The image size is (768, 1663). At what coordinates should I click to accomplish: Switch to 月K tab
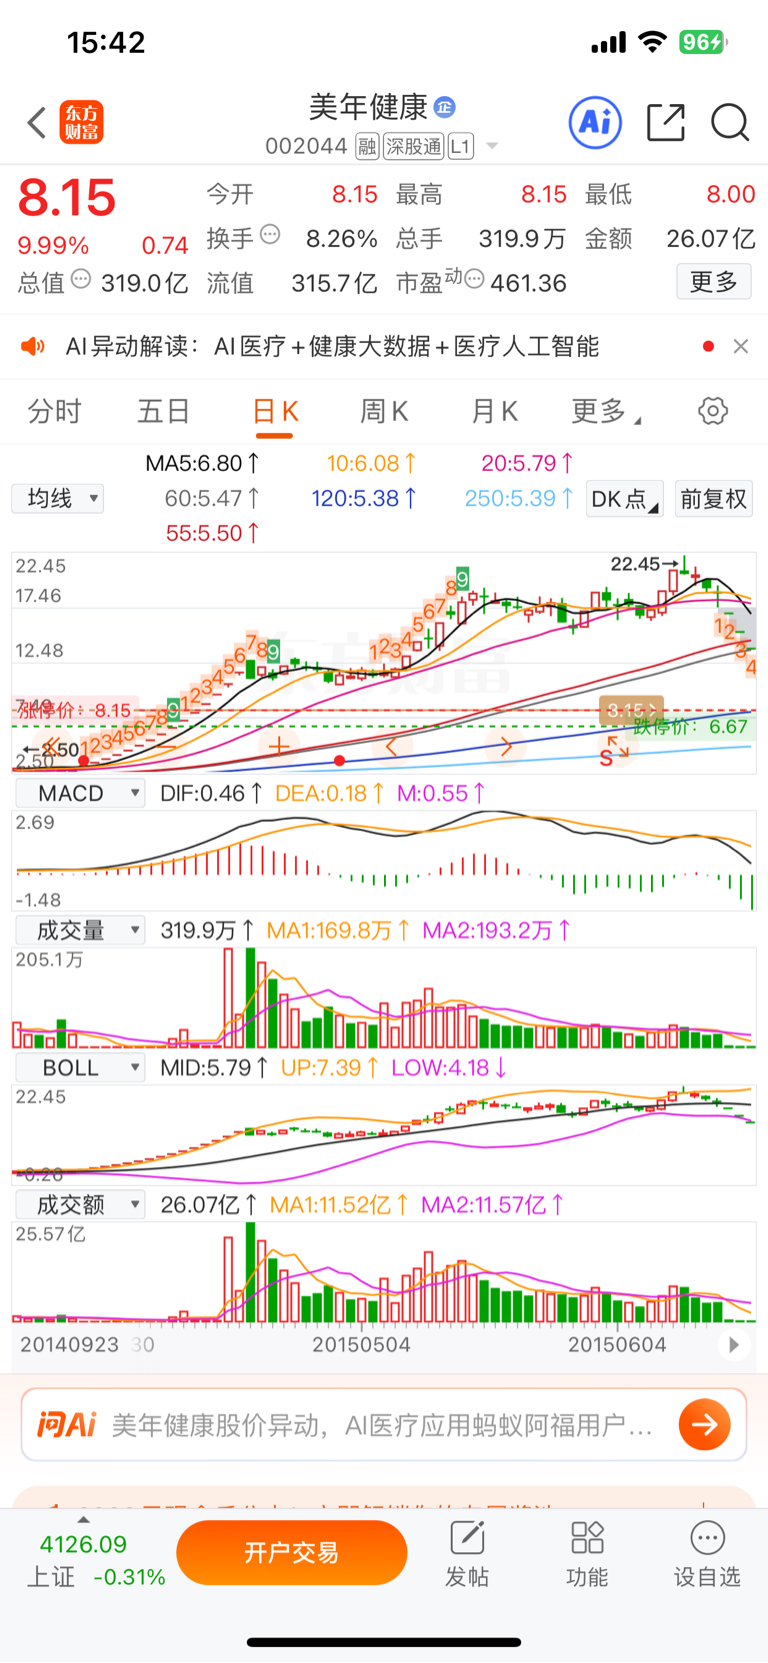pos(495,411)
